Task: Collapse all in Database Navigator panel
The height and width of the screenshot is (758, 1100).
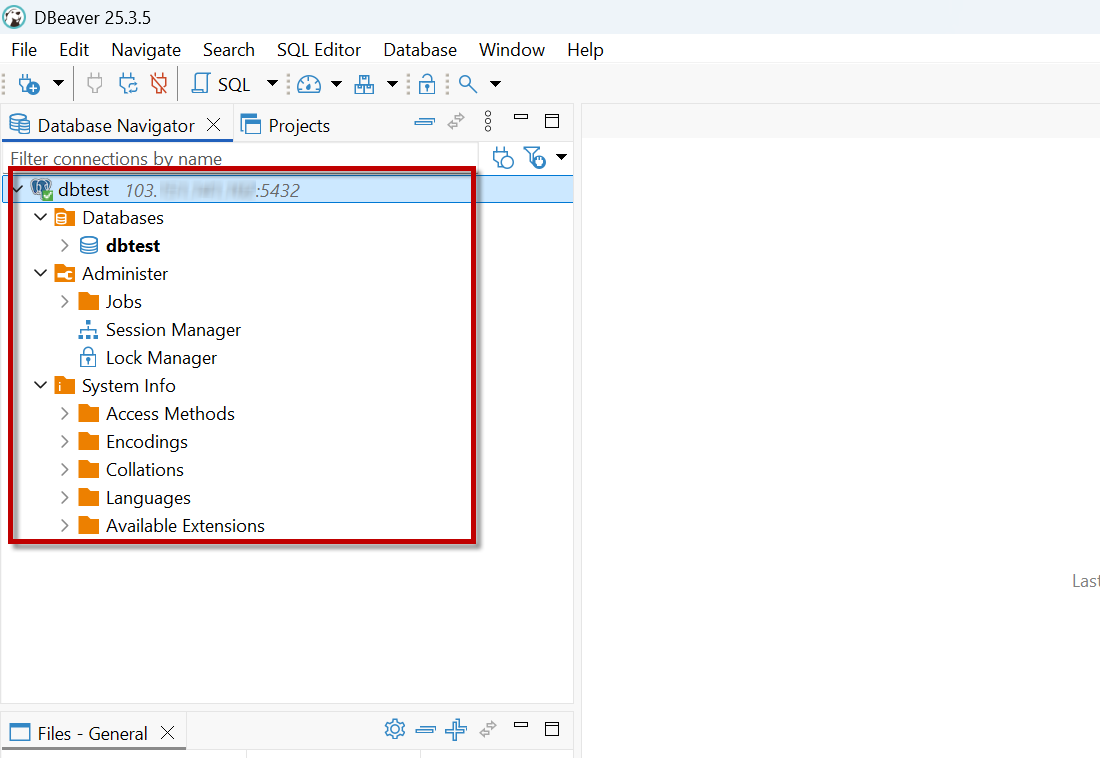Action: tap(425, 122)
